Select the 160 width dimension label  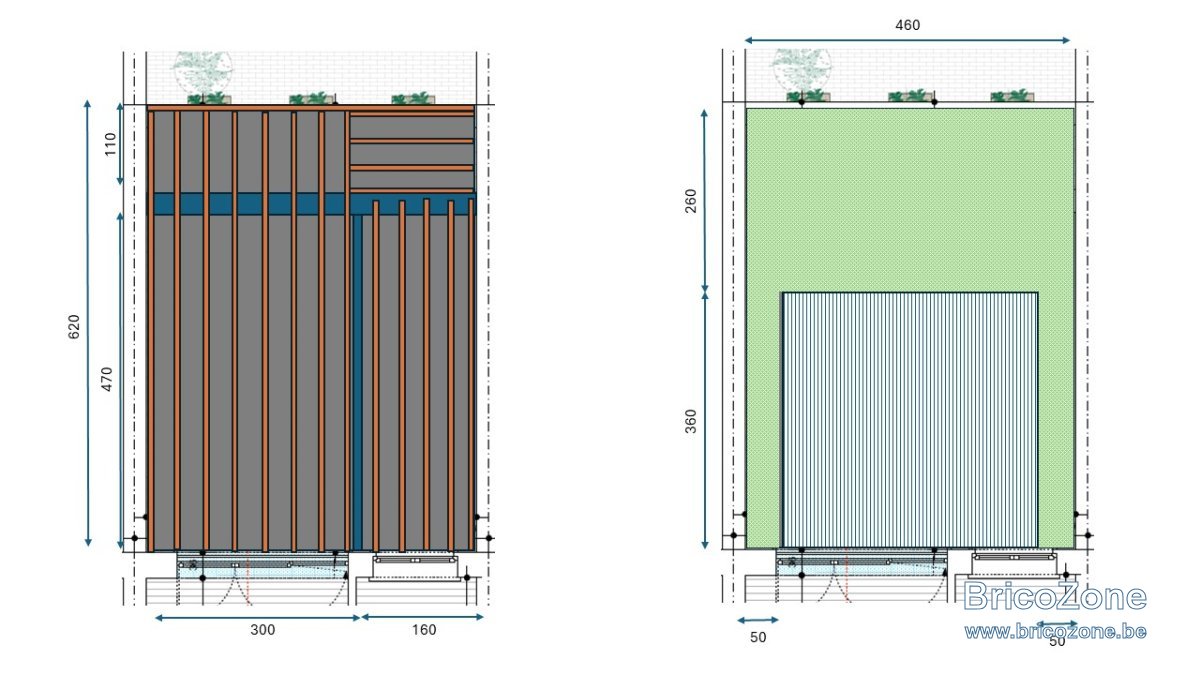(423, 630)
